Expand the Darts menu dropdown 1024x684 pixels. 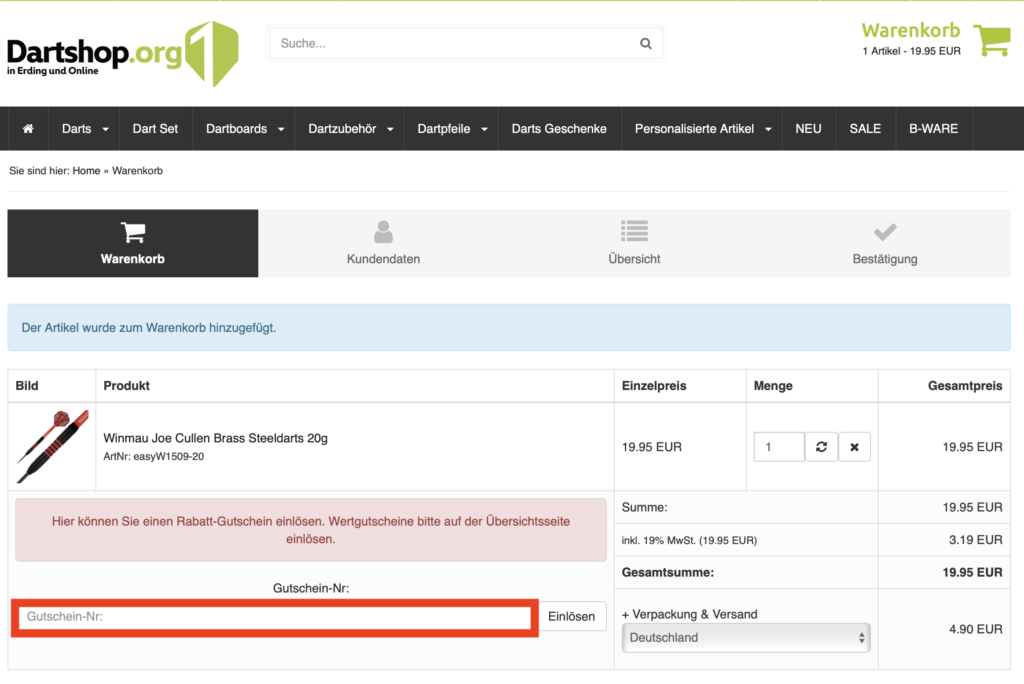click(84, 129)
